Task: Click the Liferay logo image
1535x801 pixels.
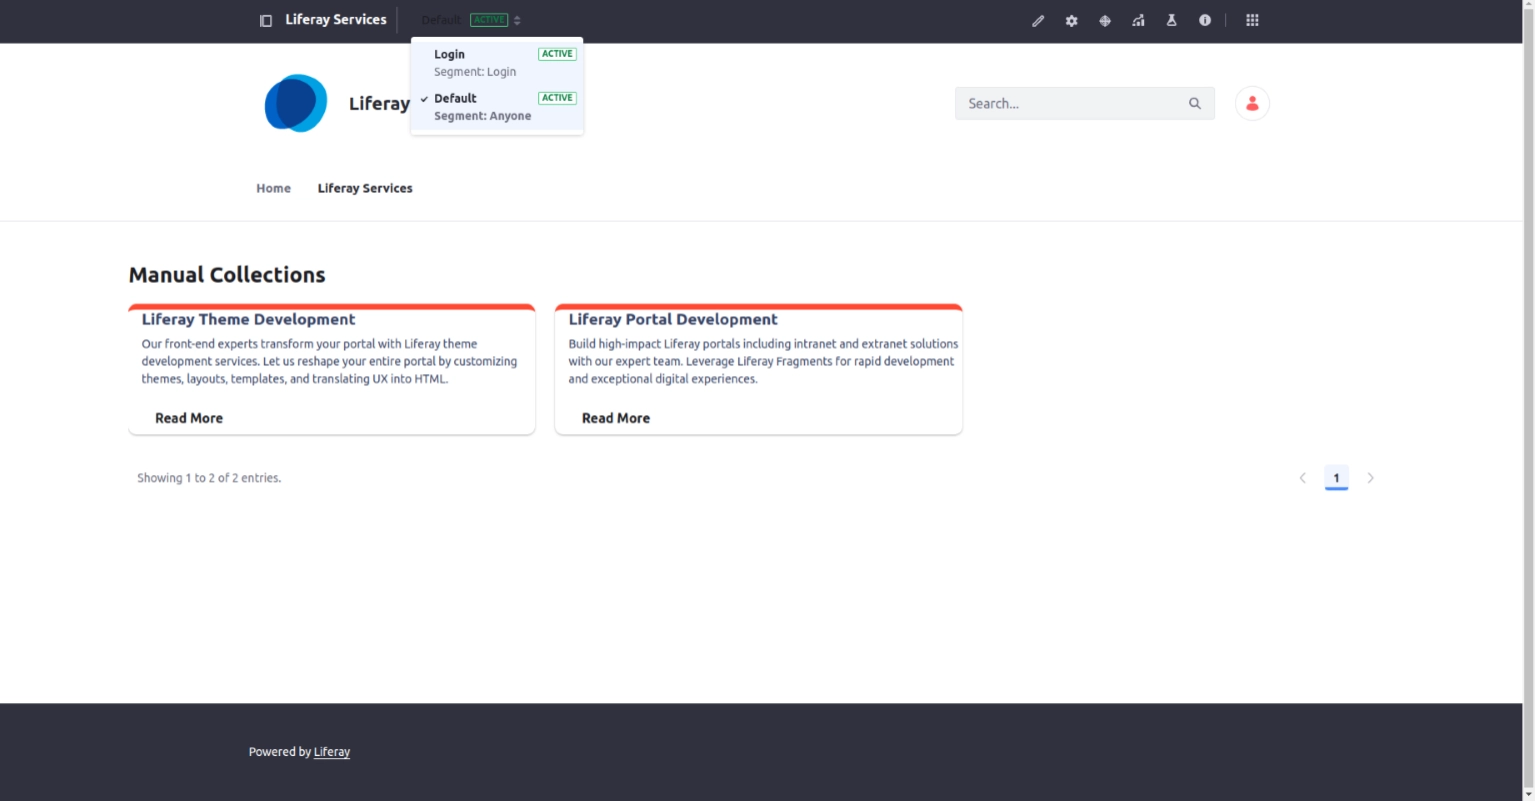Action: tap(296, 103)
